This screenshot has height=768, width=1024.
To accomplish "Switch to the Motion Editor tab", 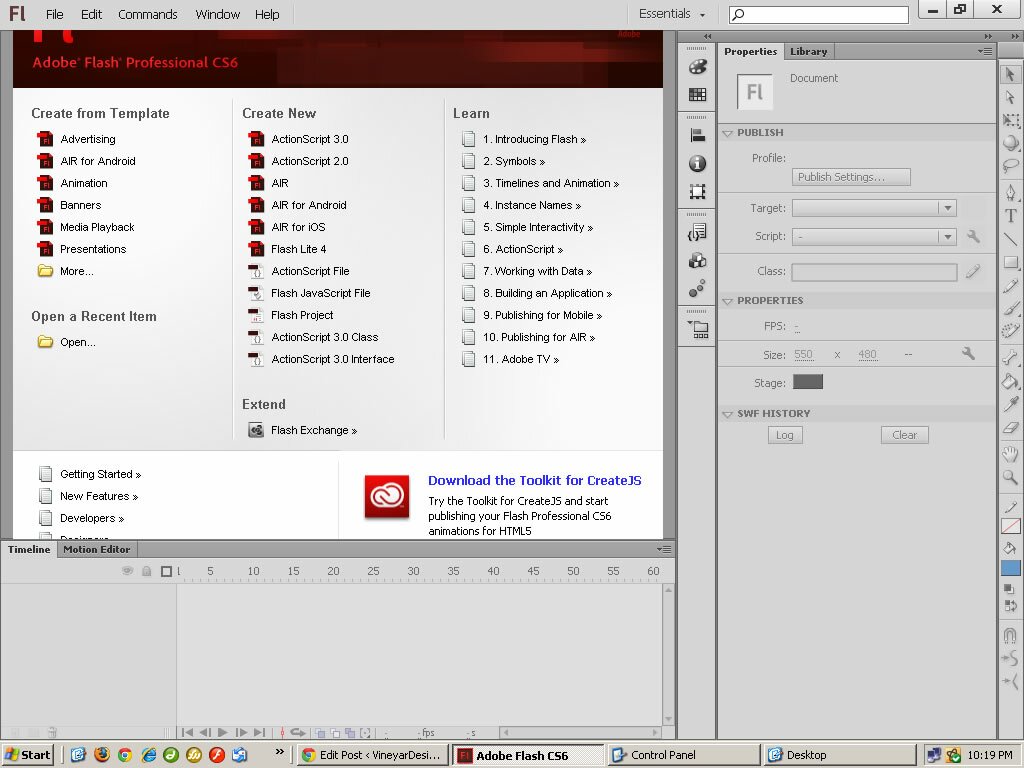I will point(97,549).
